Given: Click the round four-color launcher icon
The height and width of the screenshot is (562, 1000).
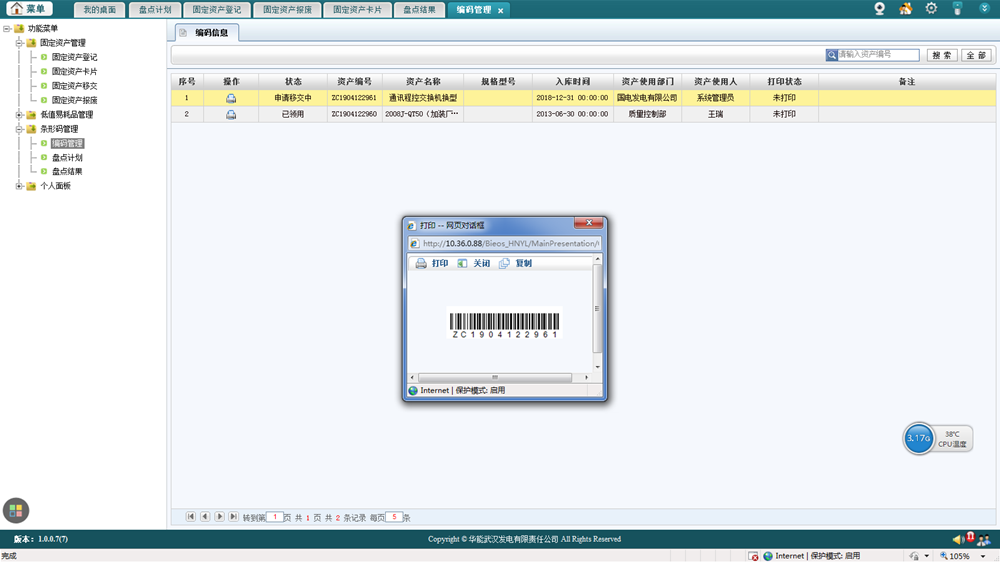Looking at the screenshot, I should [15, 510].
